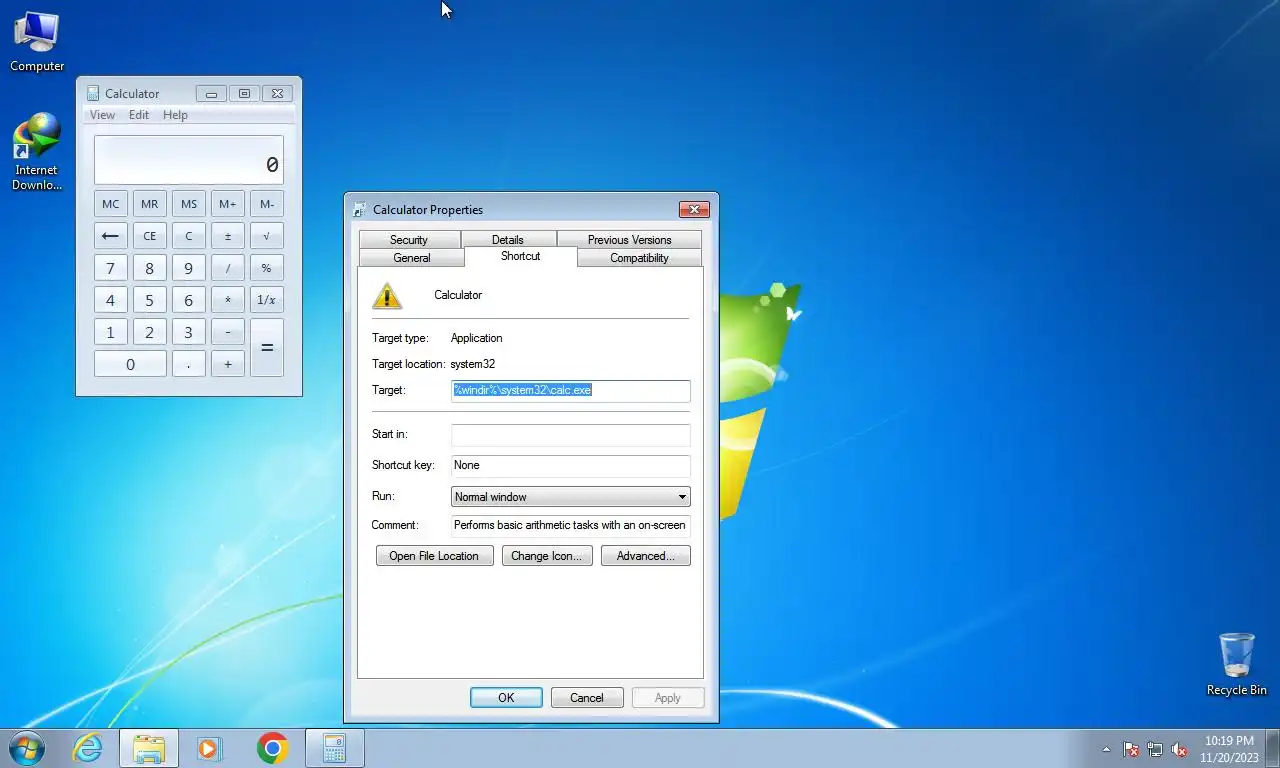The width and height of the screenshot is (1280, 768).
Task: Click warning icon in Calculator Properties
Action: tap(387, 296)
